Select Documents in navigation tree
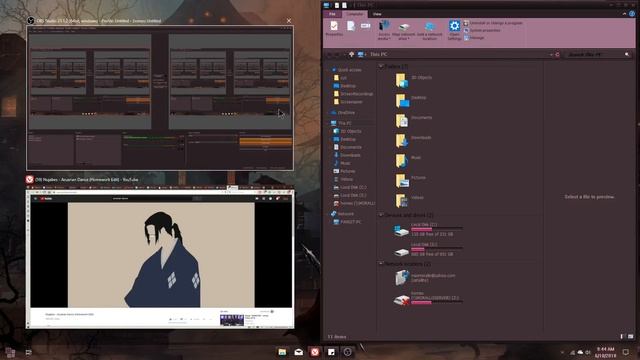 tap(348, 147)
